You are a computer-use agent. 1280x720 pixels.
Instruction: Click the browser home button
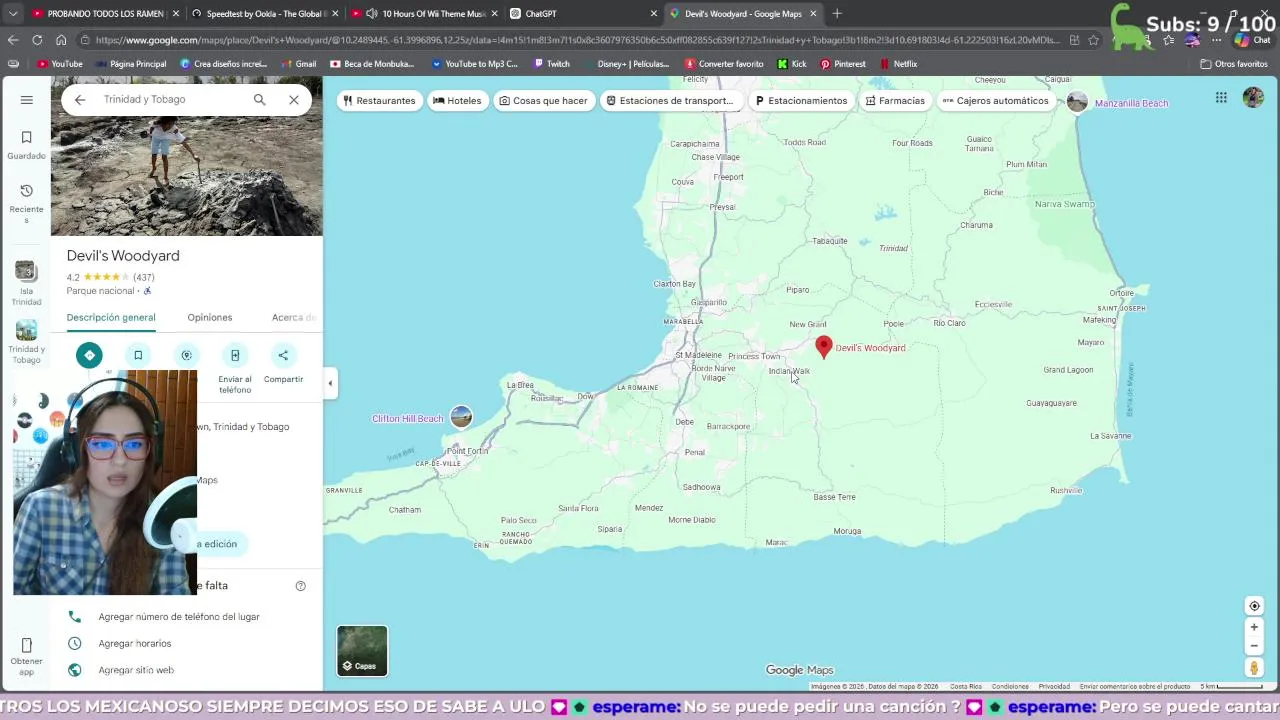[x=61, y=40]
